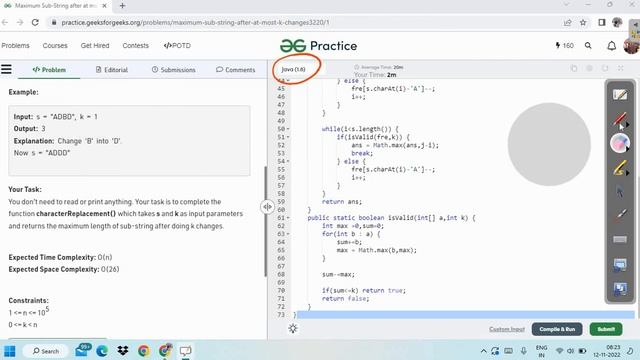Open the notifications bell
The width and height of the screenshot is (640, 360).
[611, 46]
